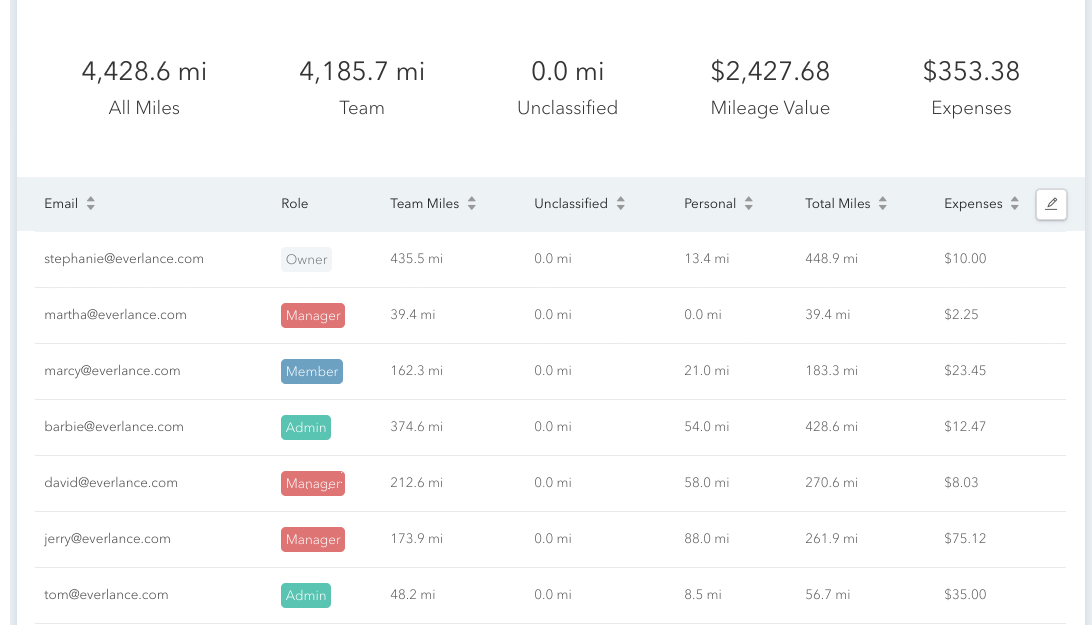Sort by Personal column arrows

click(x=749, y=204)
